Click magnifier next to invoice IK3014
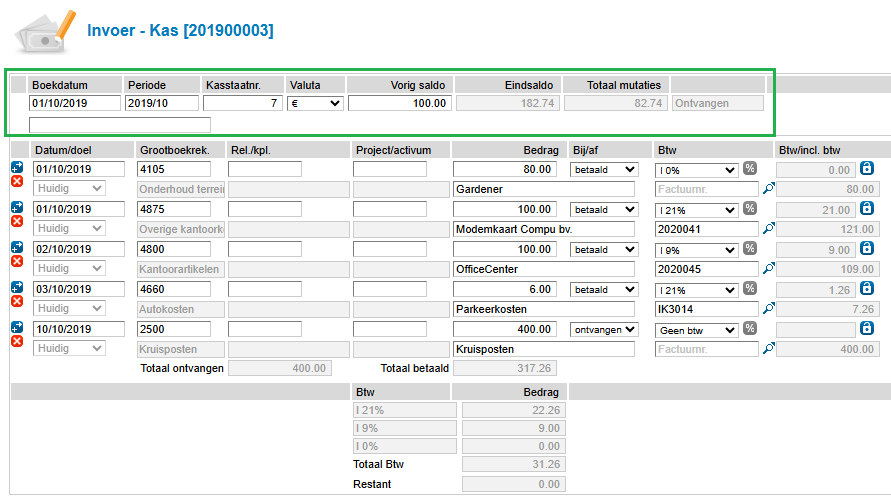The height and width of the screenshot is (500, 891). point(769,308)
